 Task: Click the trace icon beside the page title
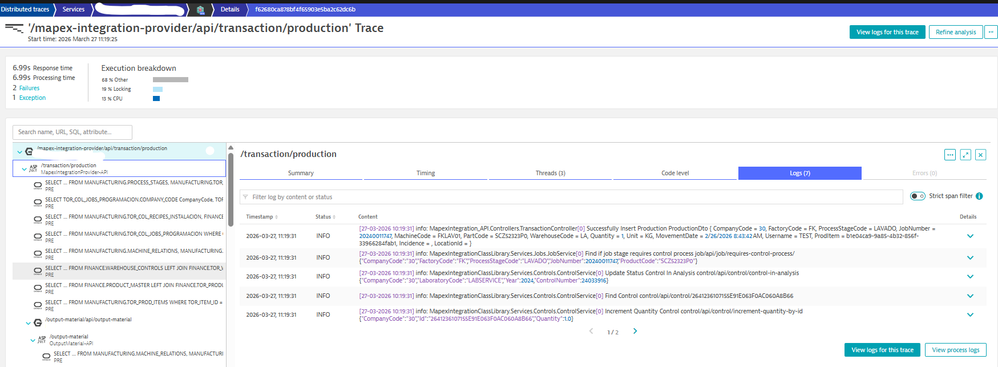click(x=15, y=28)
